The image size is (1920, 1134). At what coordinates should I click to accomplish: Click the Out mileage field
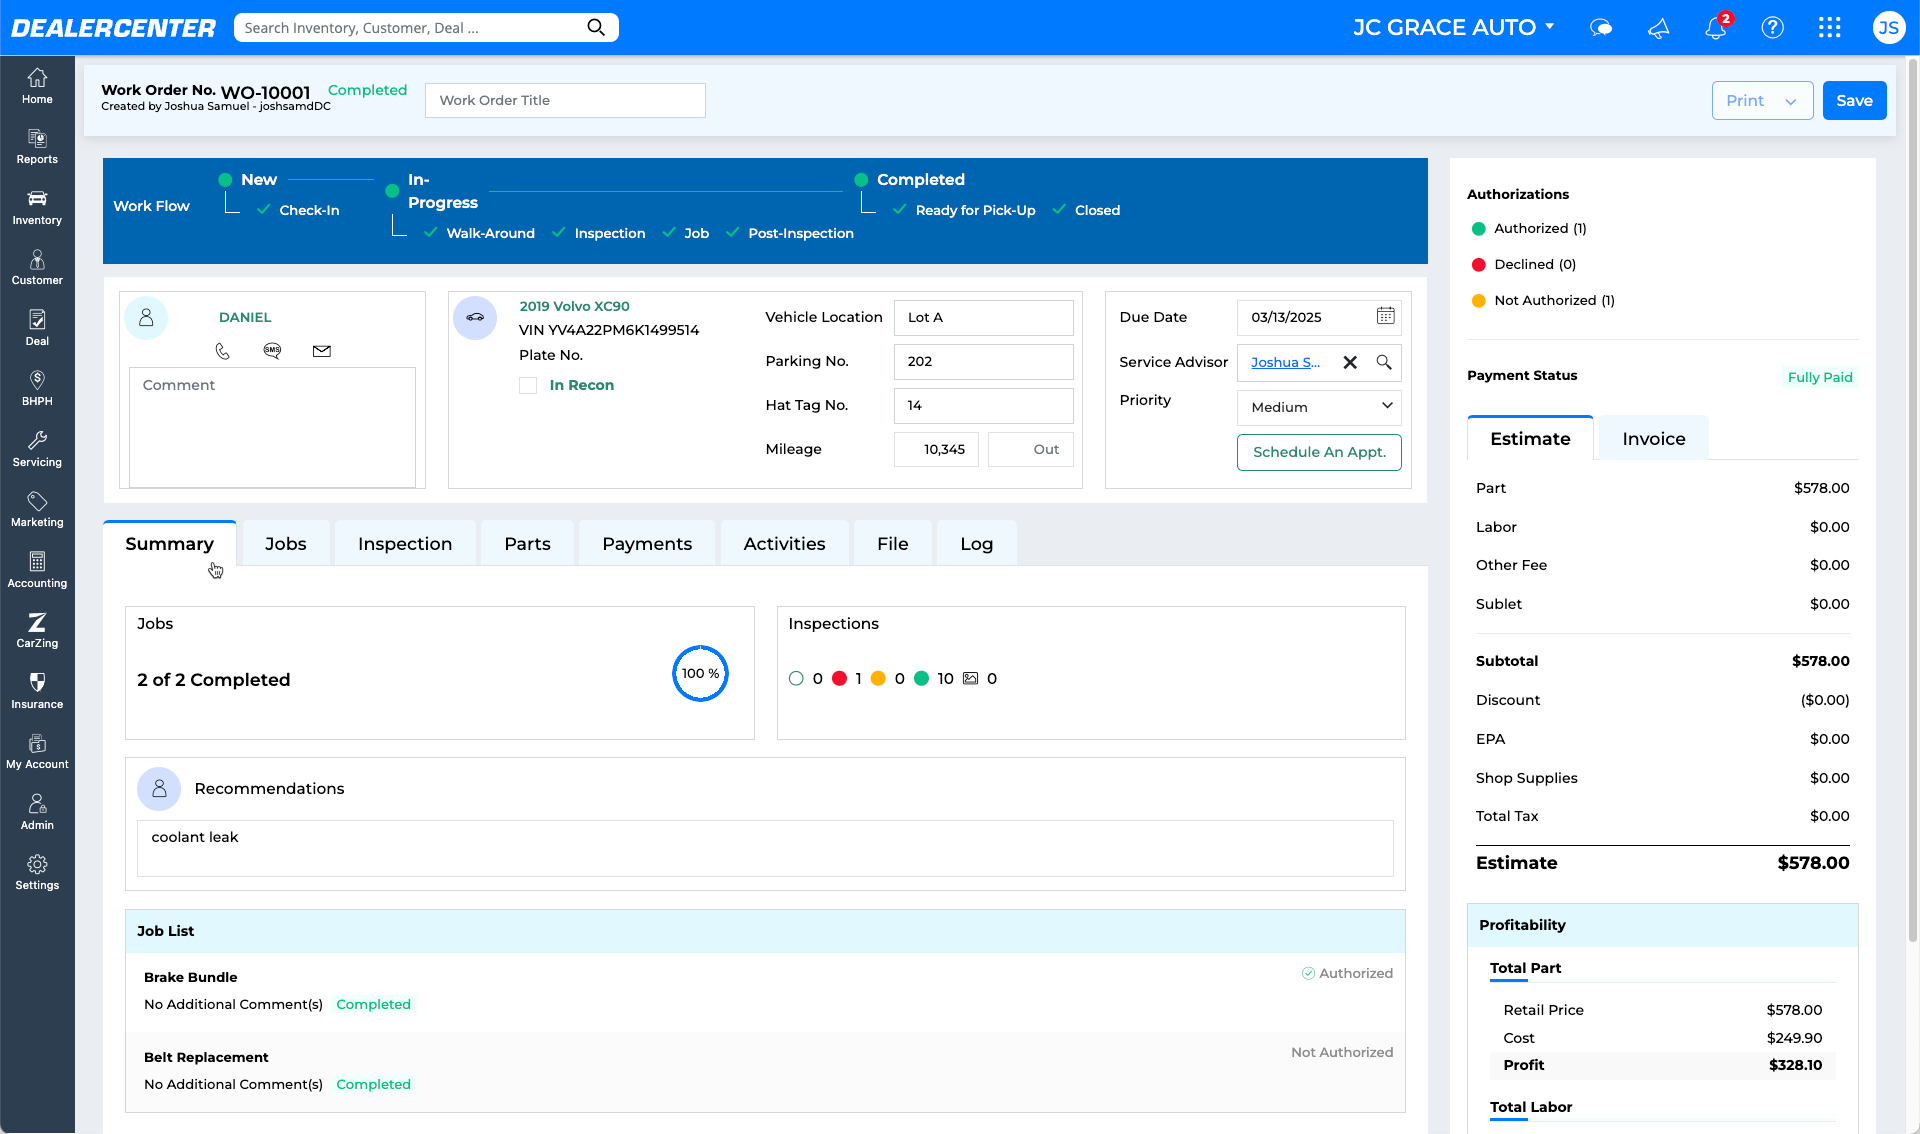[1030, 449]
